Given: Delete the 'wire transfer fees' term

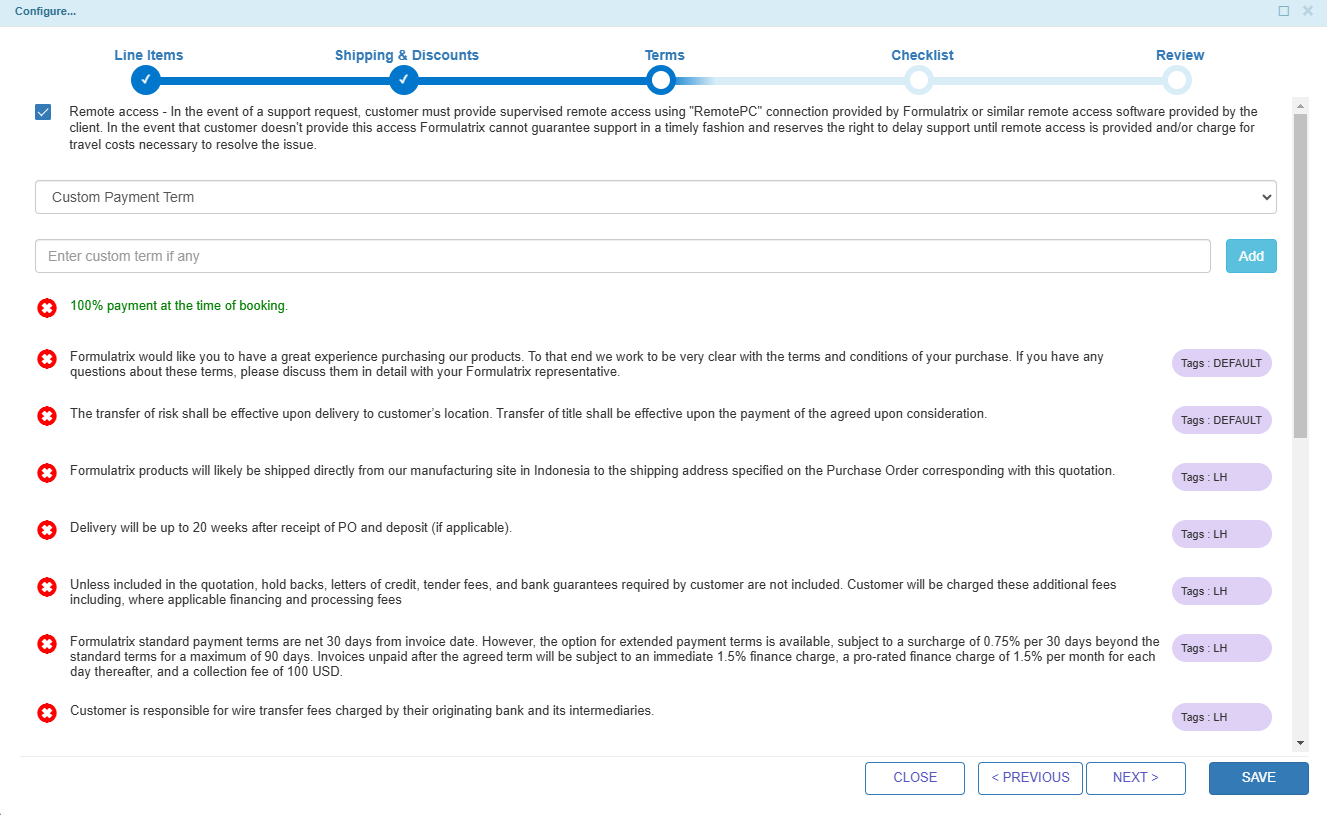Looking at the screenshot, I should pyautogui.click(x=46, y=713).
